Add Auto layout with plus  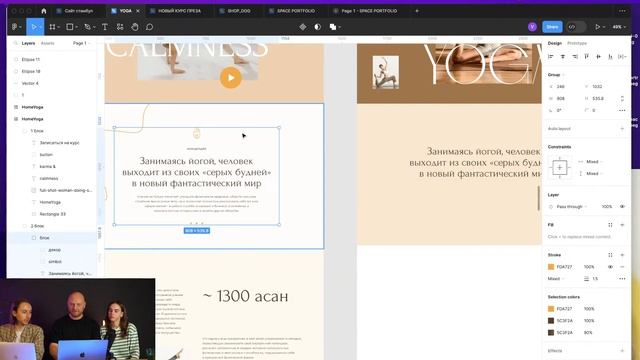coord(622,129)
